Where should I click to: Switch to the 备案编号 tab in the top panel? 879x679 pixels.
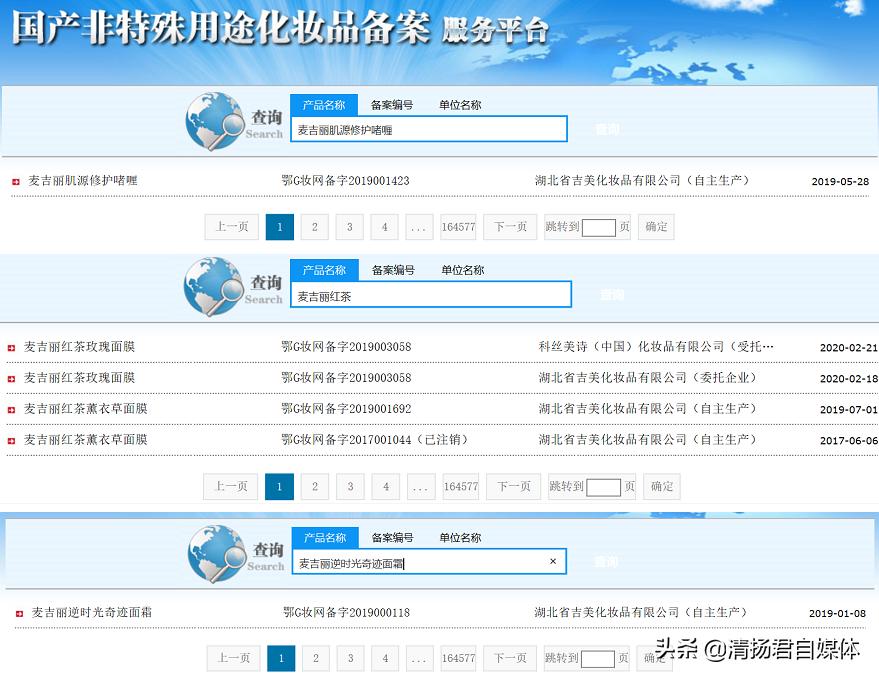click(391, 105)
